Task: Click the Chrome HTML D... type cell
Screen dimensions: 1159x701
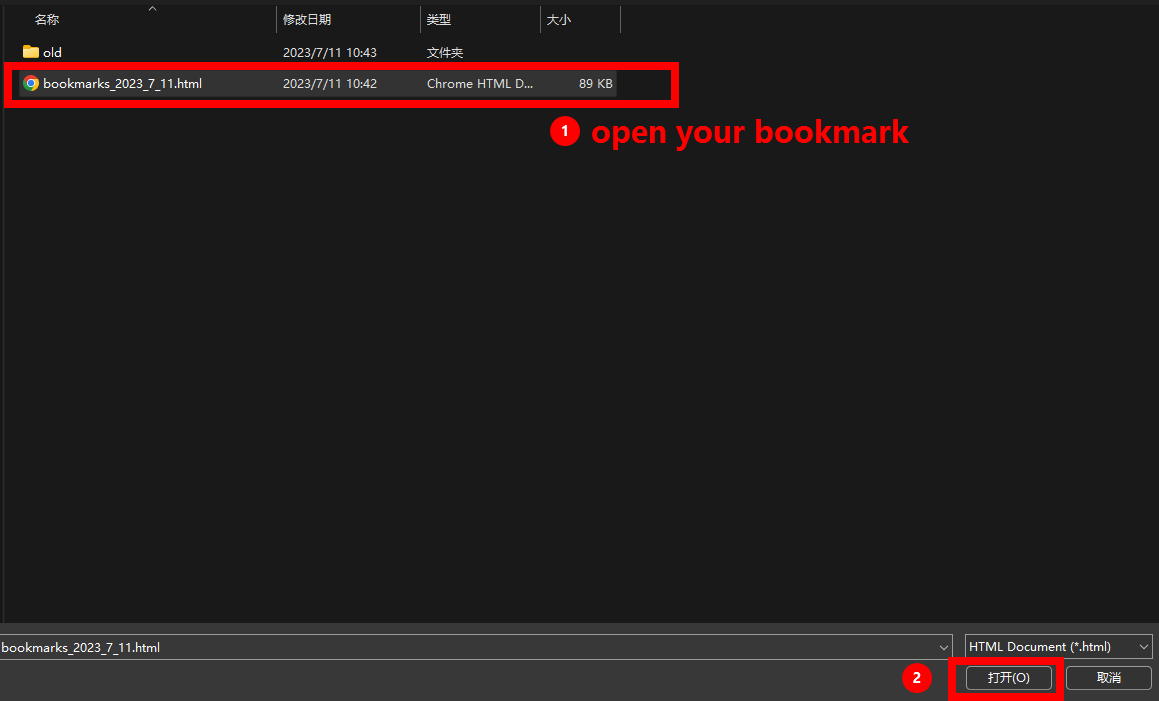Action: (480, 84)
